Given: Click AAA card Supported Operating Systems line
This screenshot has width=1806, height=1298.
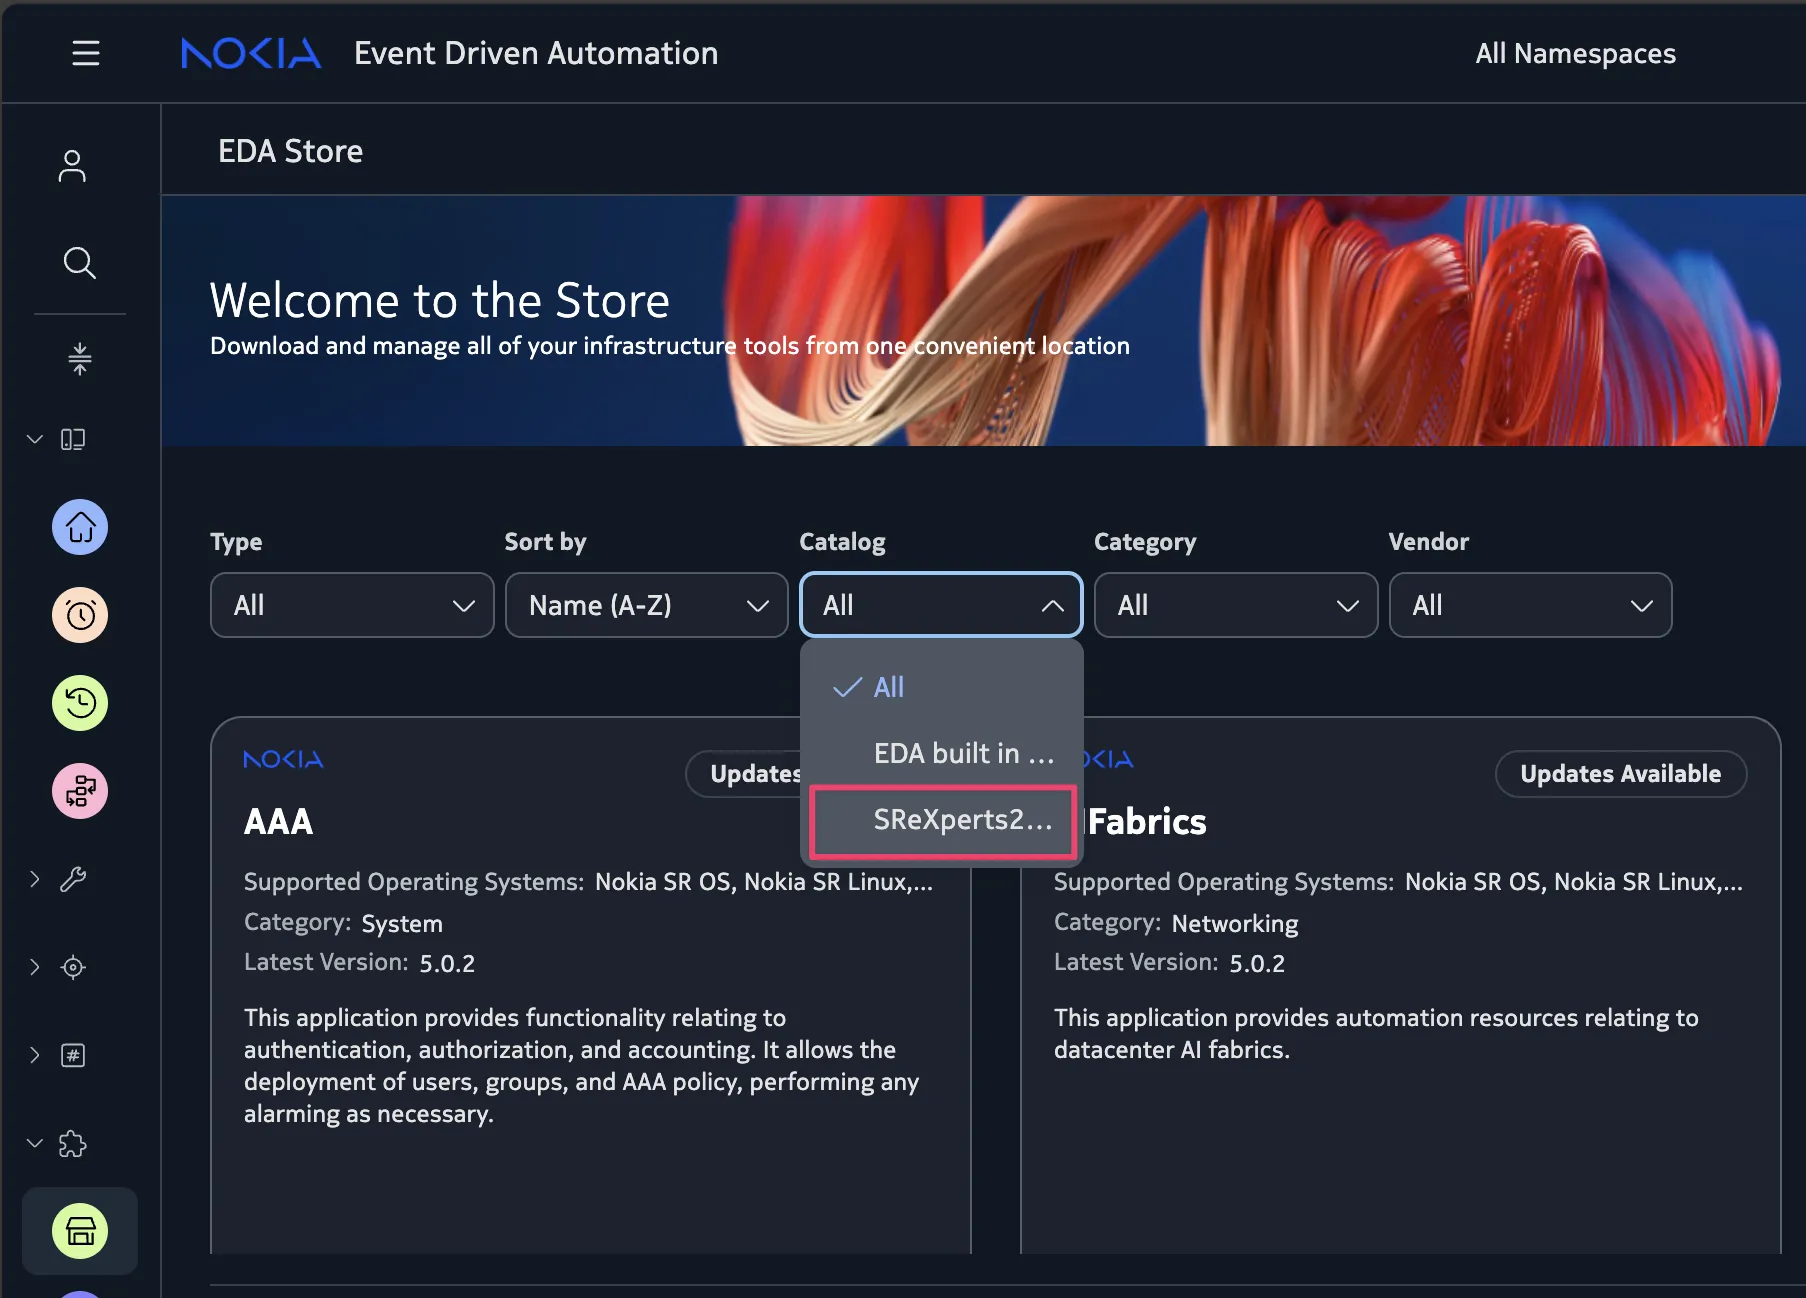Looking at the screenshot, I should pyautogui.click(x=588, y=882).
